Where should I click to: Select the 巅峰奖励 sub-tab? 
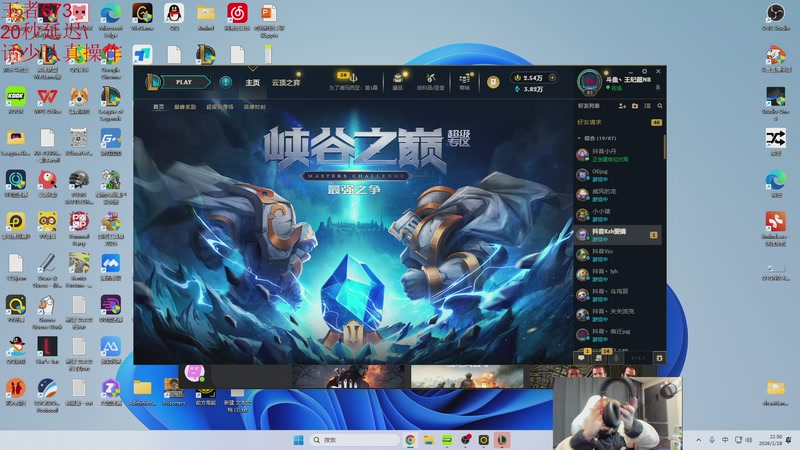pos(185,107)
